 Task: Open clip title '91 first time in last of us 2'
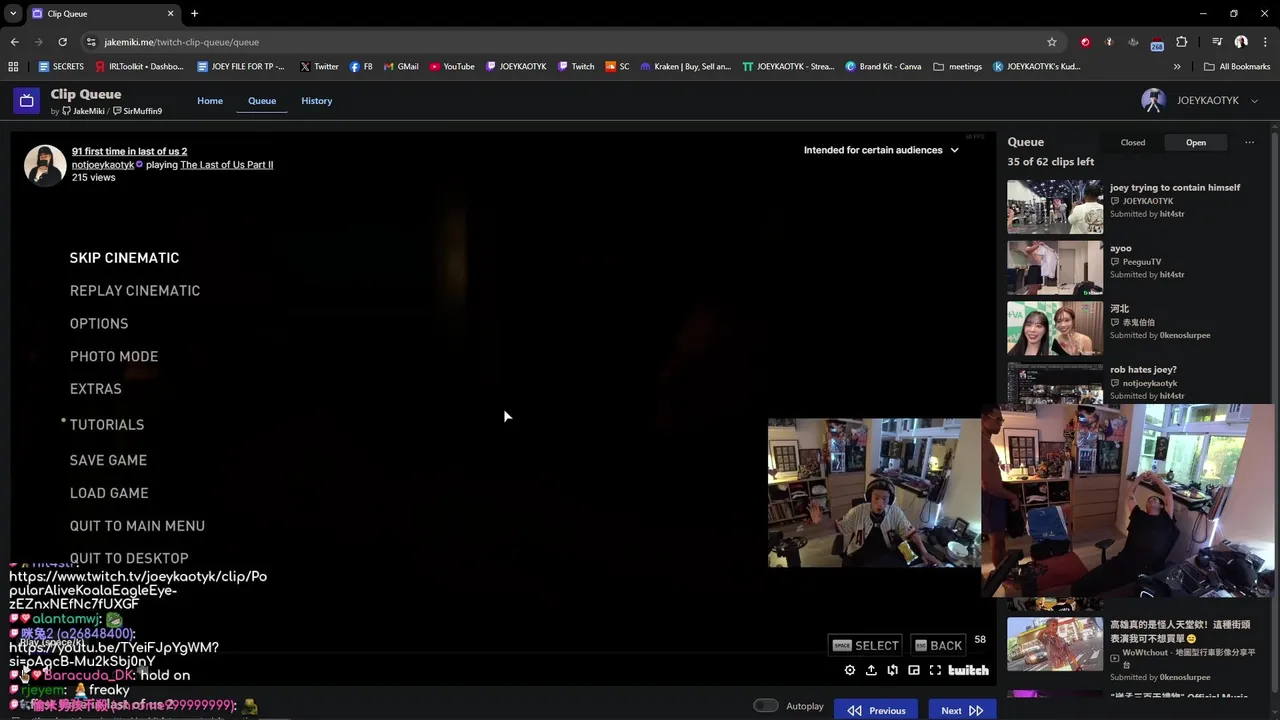point(129,151)
